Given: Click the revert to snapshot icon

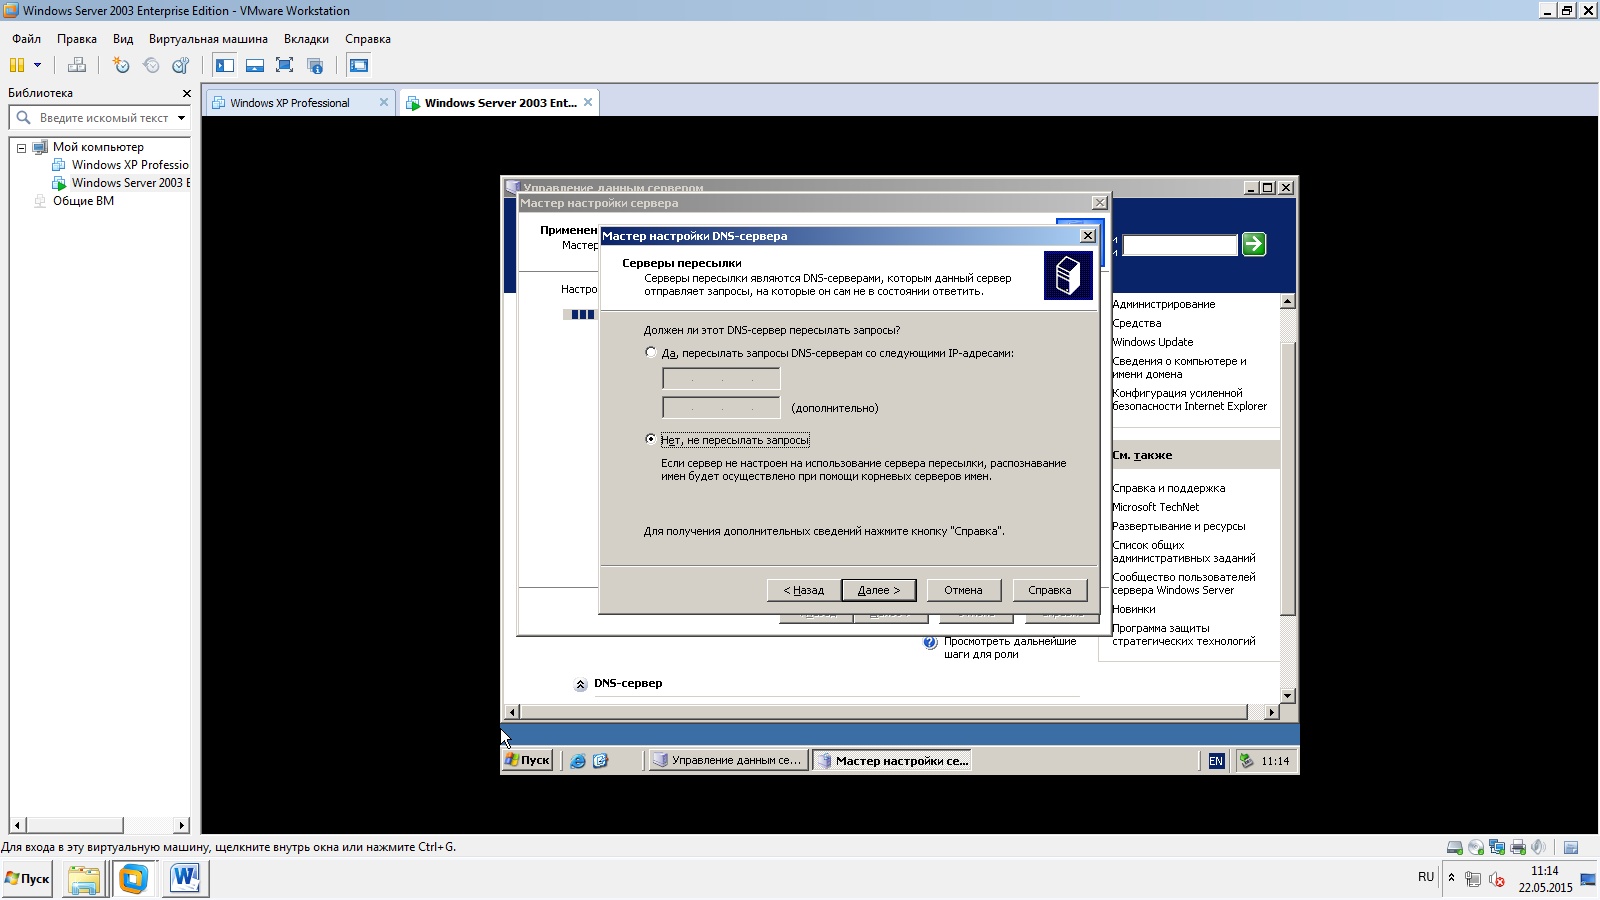Looking at the screenshot, I should coord(151,65).
